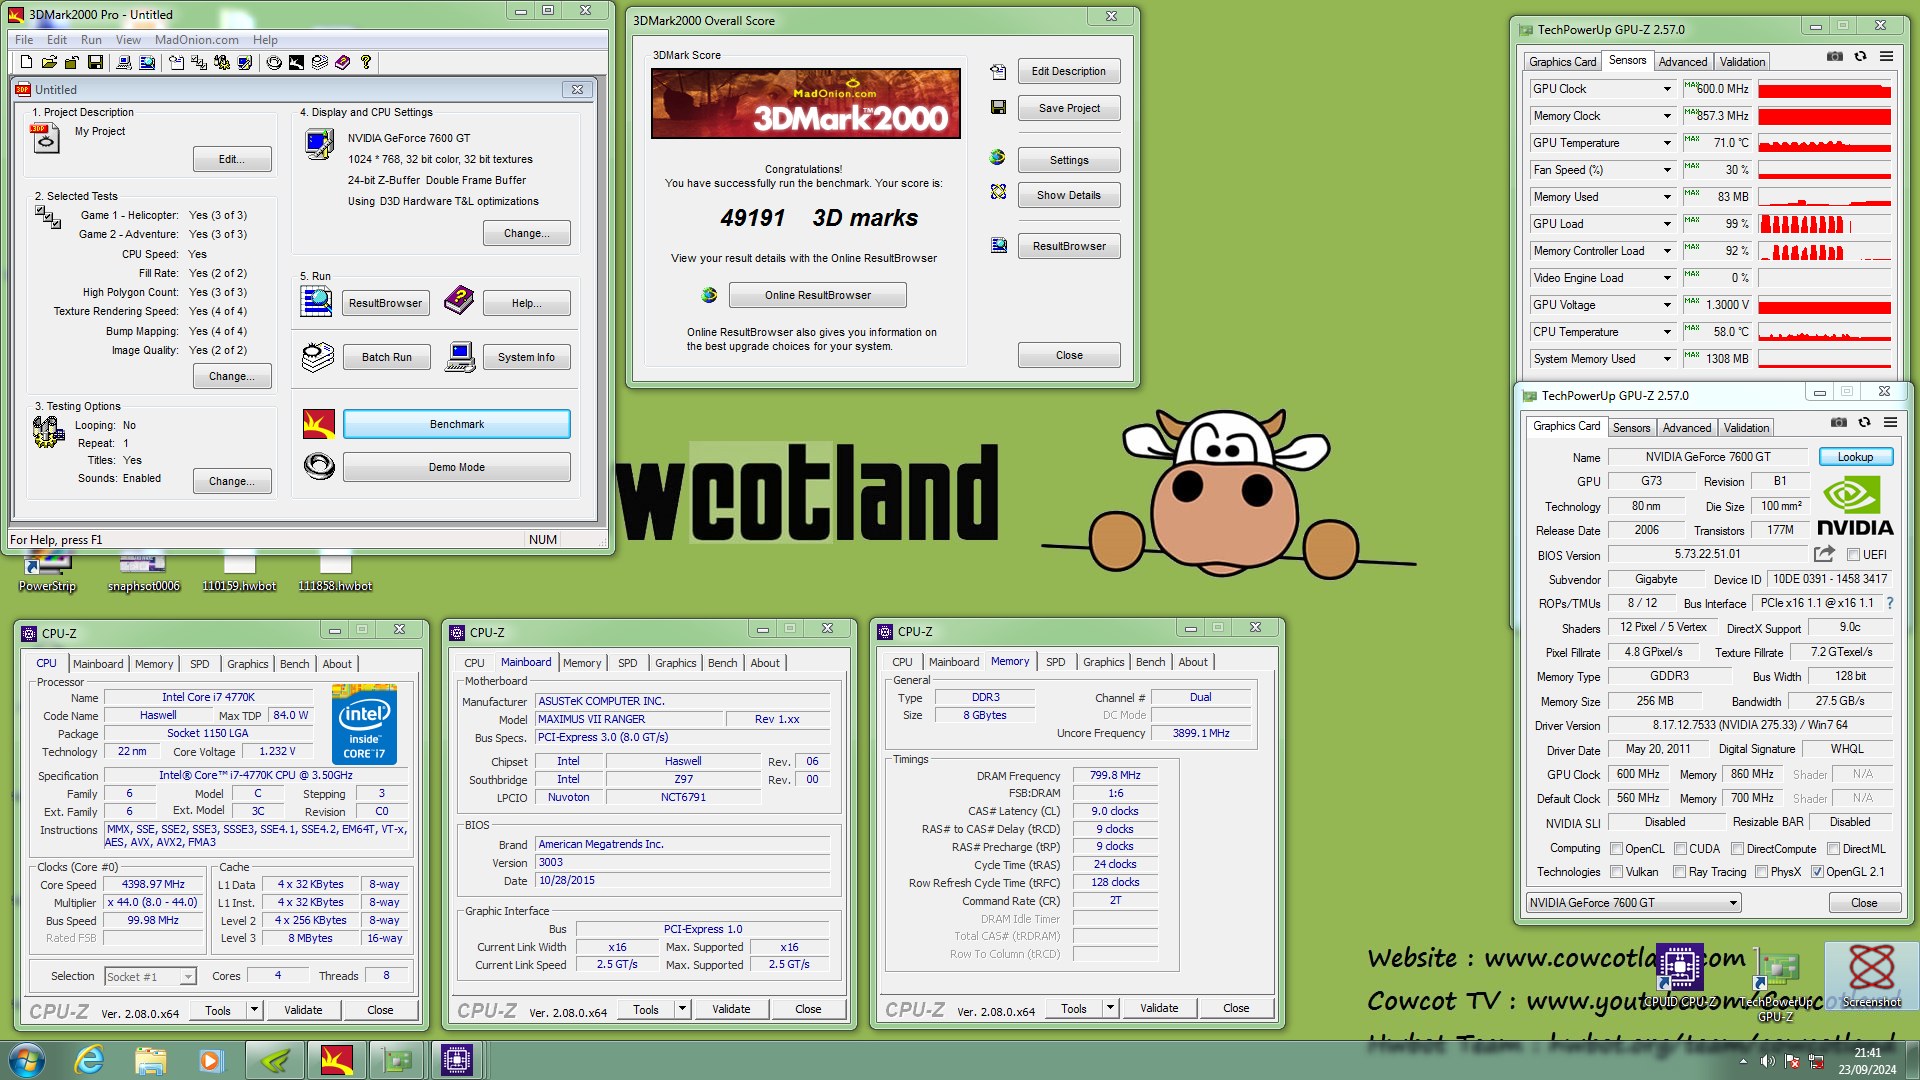The height and width of the screenshot is (1080, 1920).
Task: Click the Memory Controller Load sensor graph
Action: (1825, 251)
